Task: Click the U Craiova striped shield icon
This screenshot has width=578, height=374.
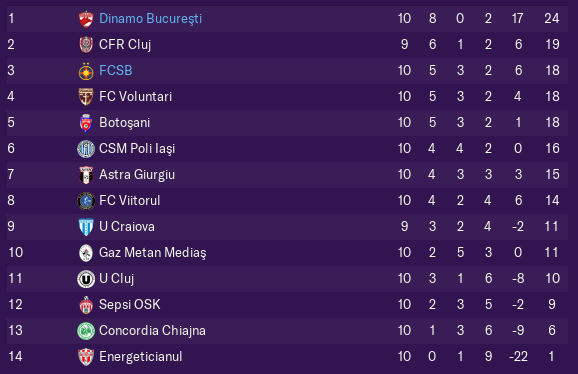Action: (86, 227)
